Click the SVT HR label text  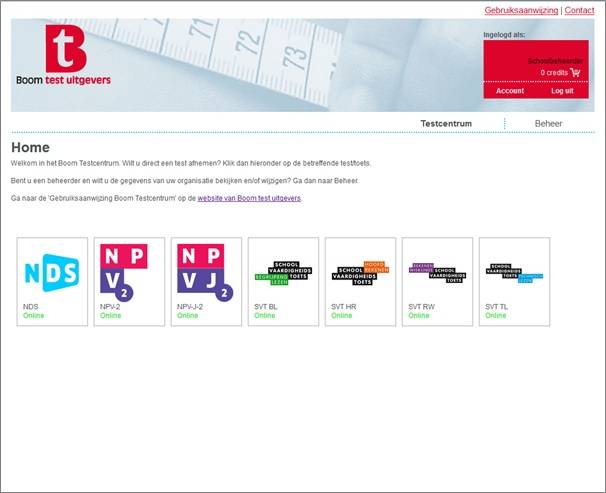point(344,307)
